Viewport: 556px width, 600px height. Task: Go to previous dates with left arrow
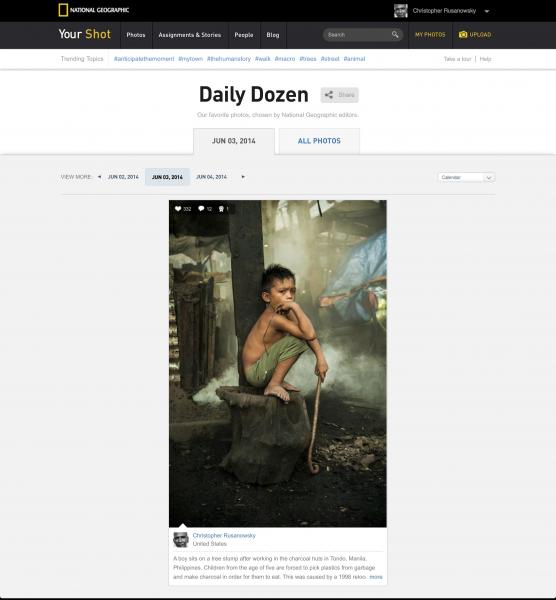coord(99,177)
